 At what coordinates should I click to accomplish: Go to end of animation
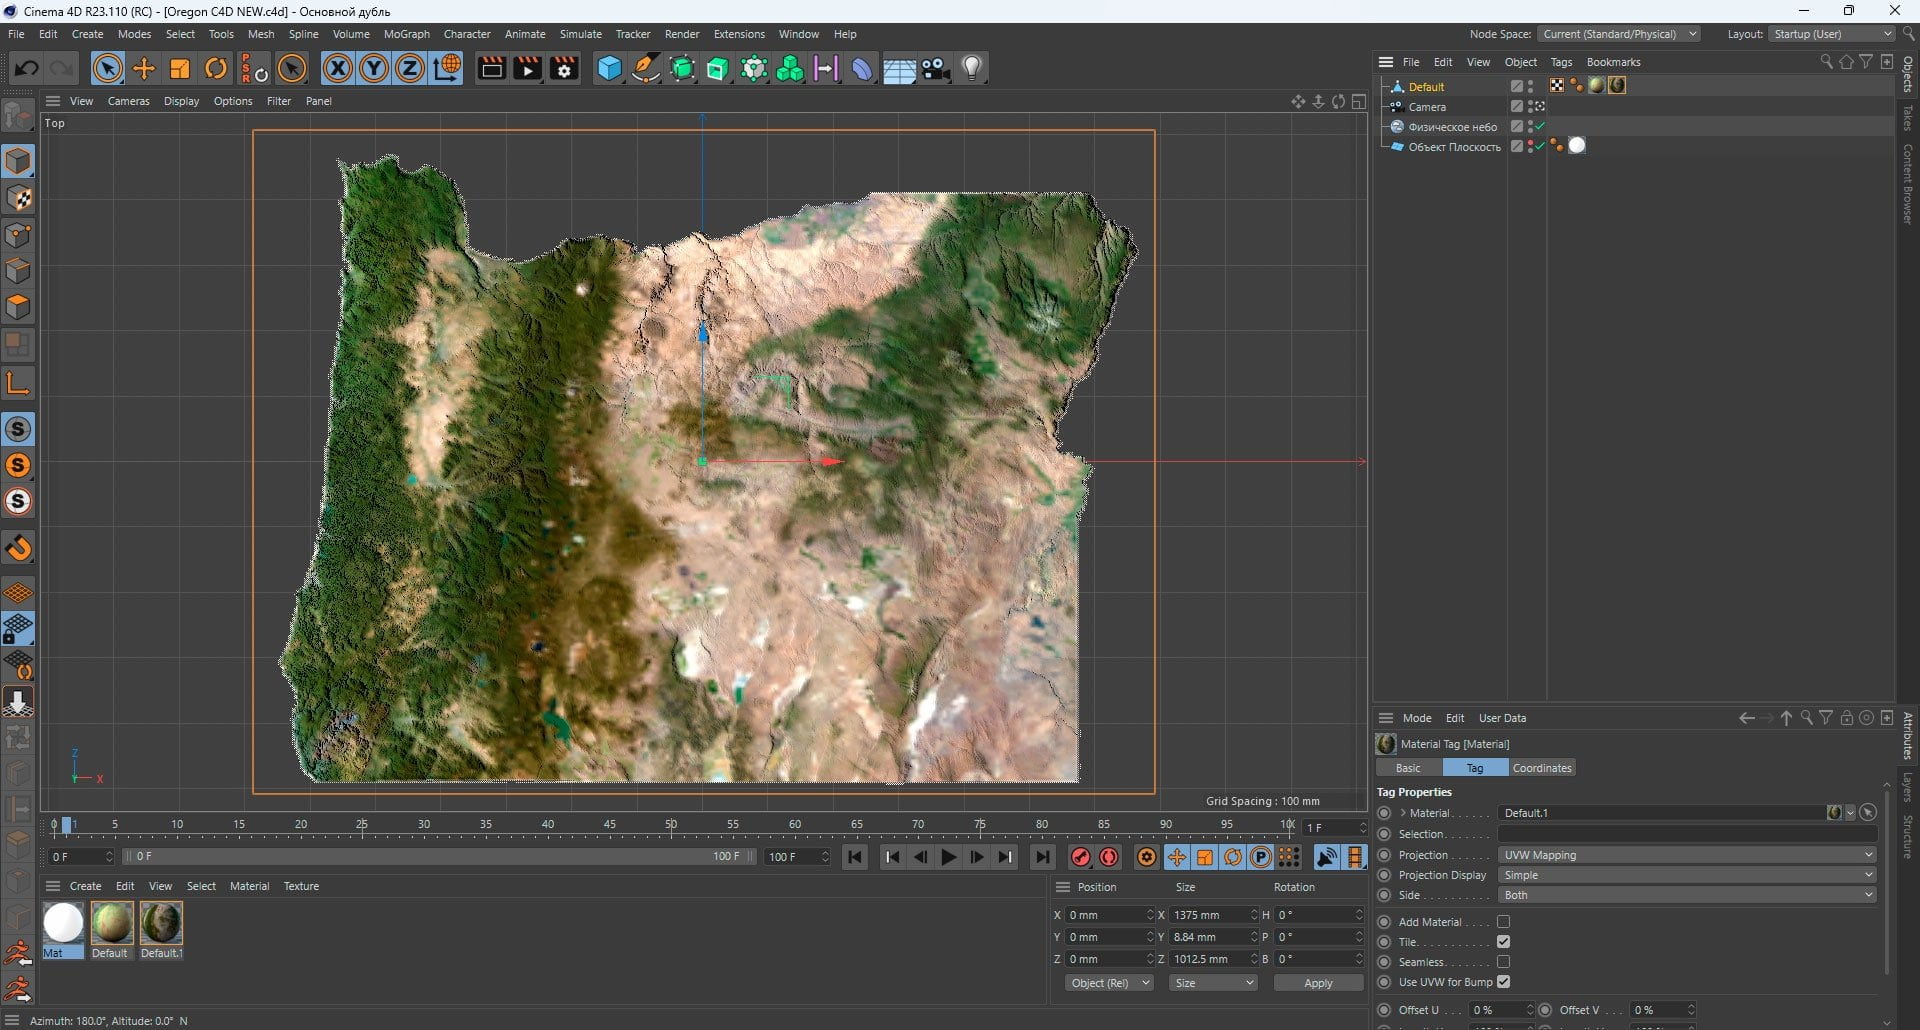click(x=1042, y=857)
